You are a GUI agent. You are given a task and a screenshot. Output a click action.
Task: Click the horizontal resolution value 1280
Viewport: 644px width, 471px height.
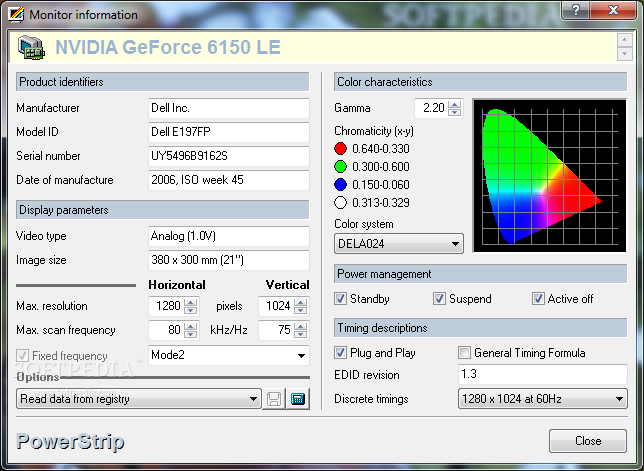pos(167,306)
